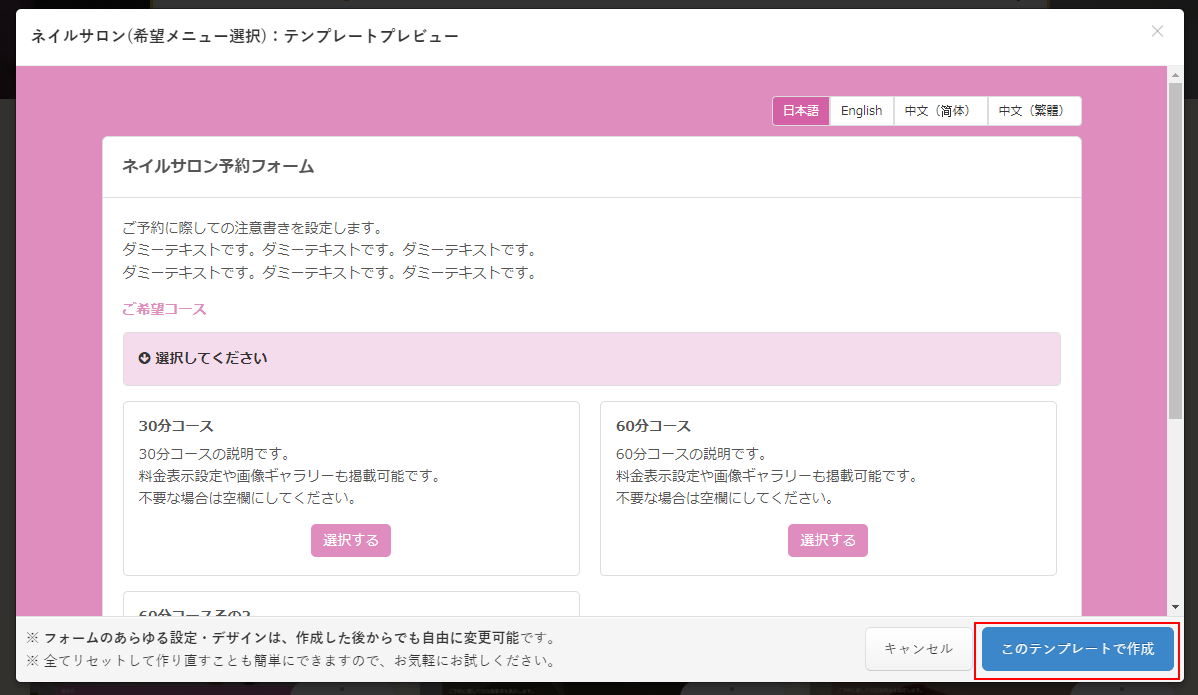Select the 中文（繁體） language tab
Screen dimensions: 1198x695
click(x=1033, y=111)
